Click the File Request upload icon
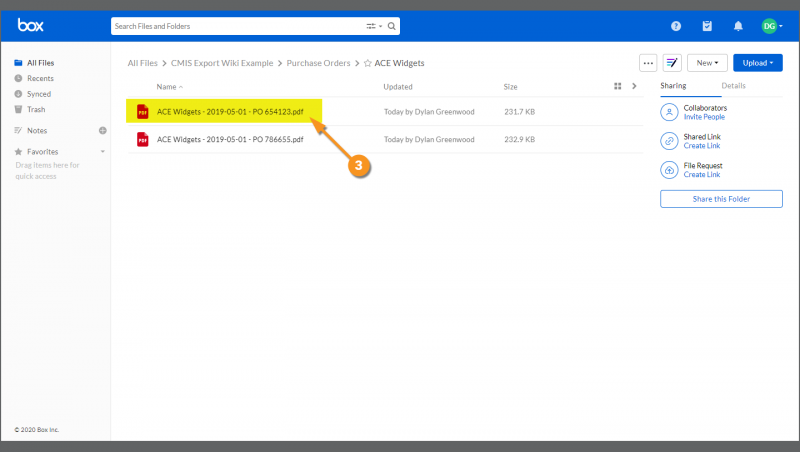 pyautogui.click(x=669, y=170)
